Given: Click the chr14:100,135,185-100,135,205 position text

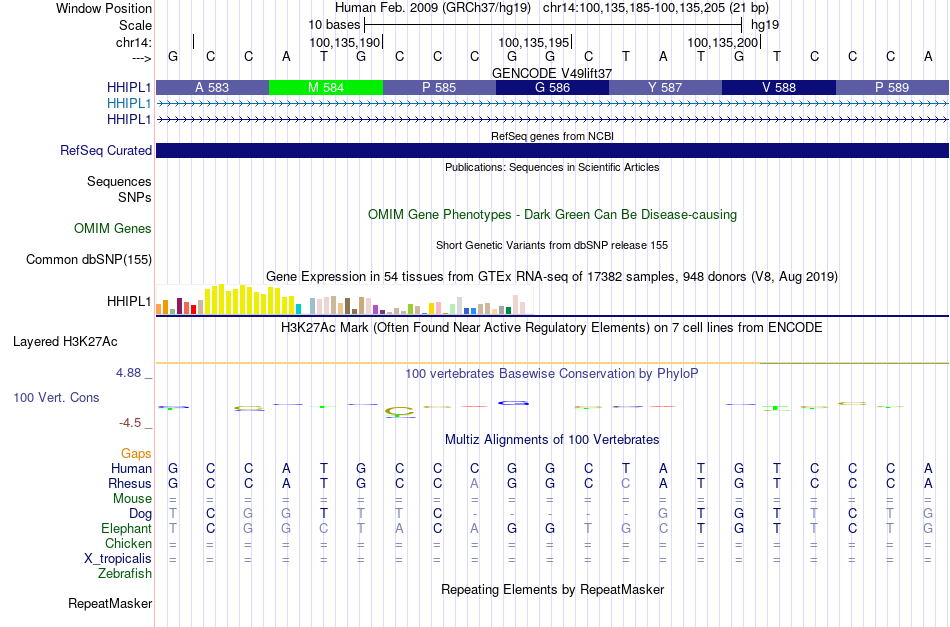Looking at the screenshot, I should click(656, 8).
